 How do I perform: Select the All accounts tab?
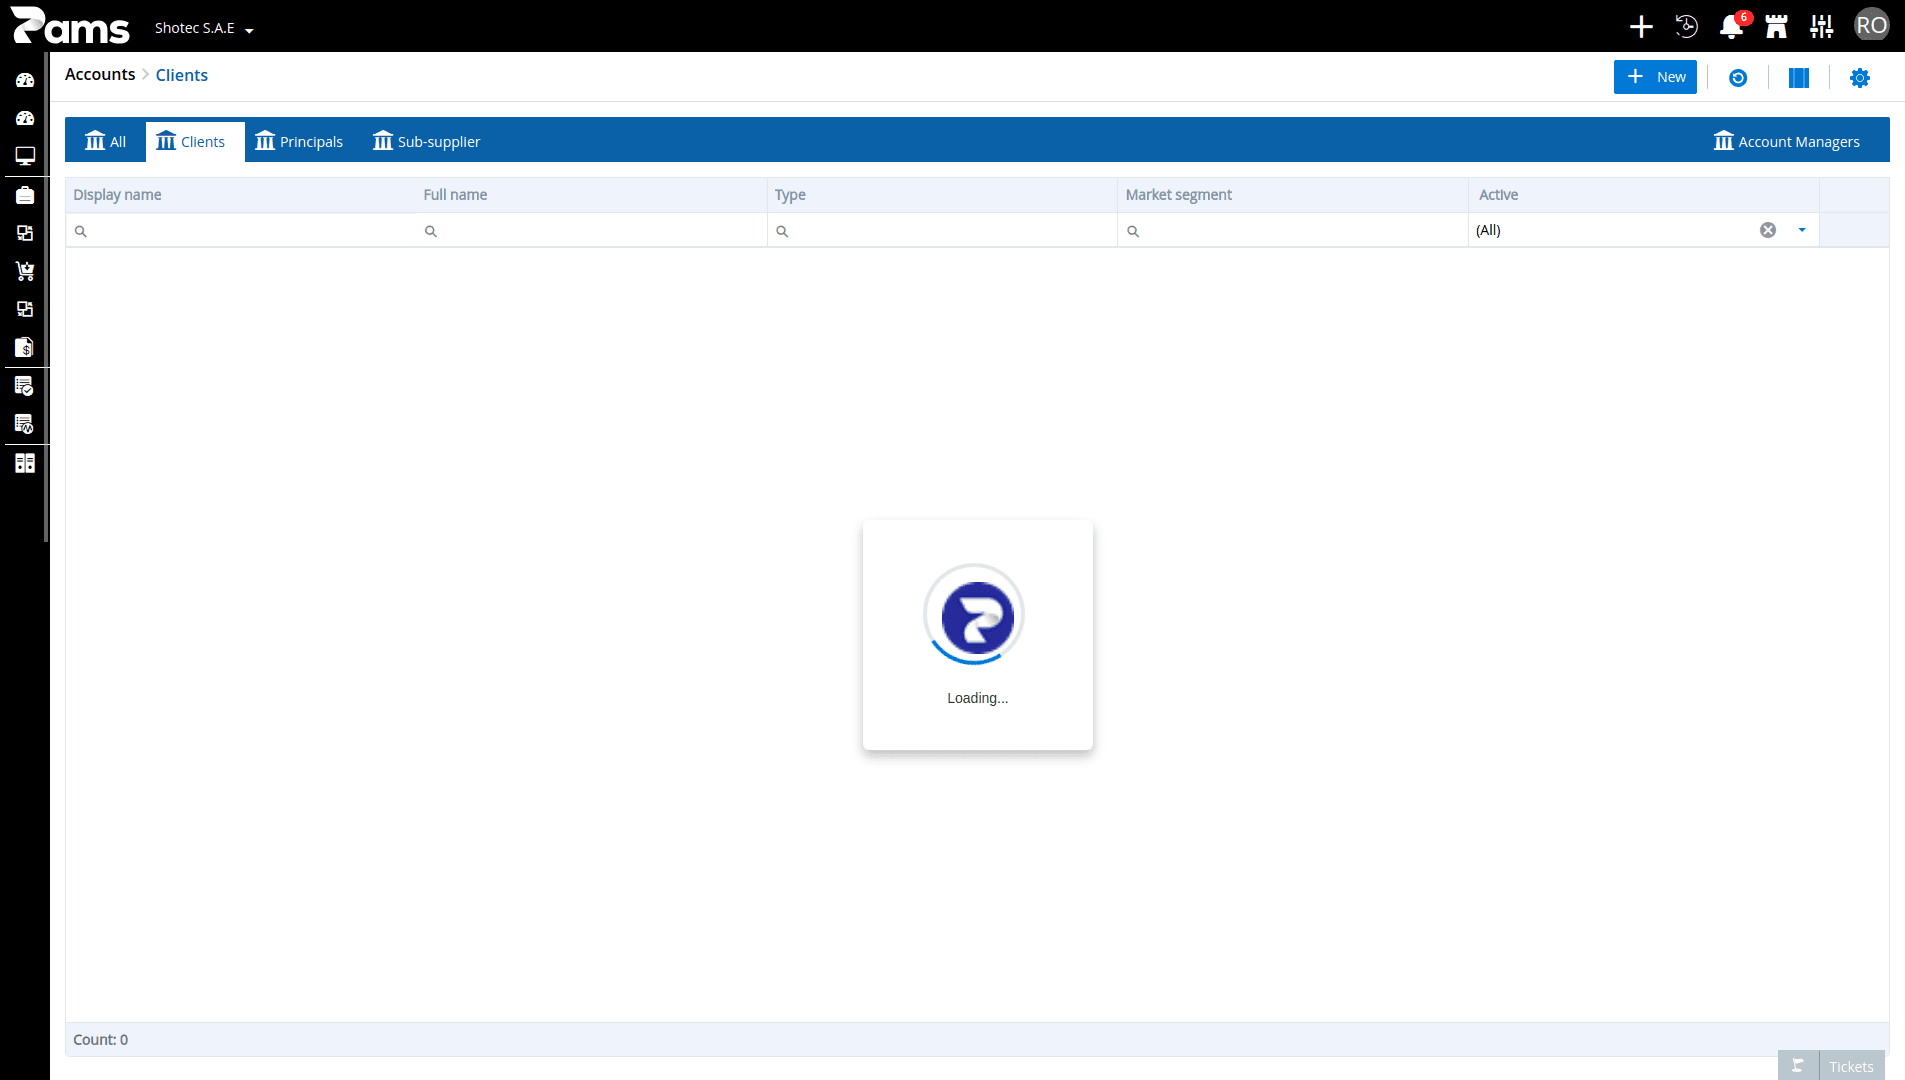point(106,141)
